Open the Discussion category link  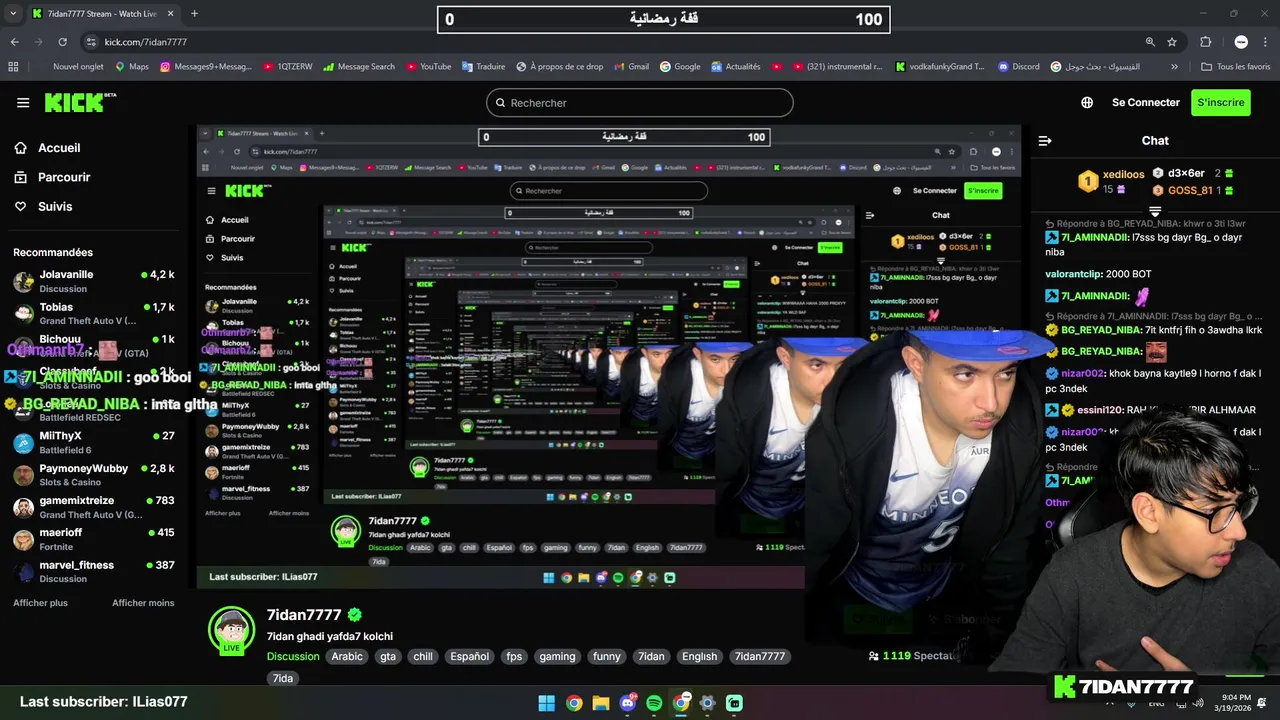293,657
